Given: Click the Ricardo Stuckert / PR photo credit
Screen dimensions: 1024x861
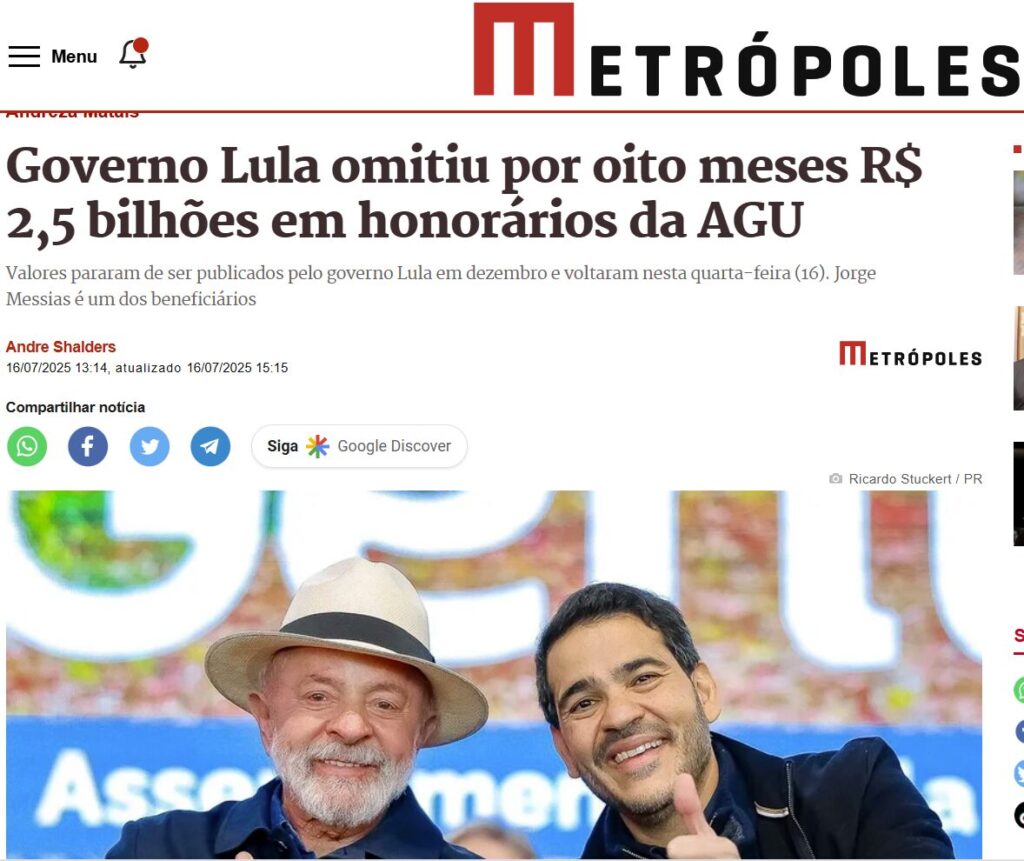Looking at the screenshot, I should coord(915,479).
